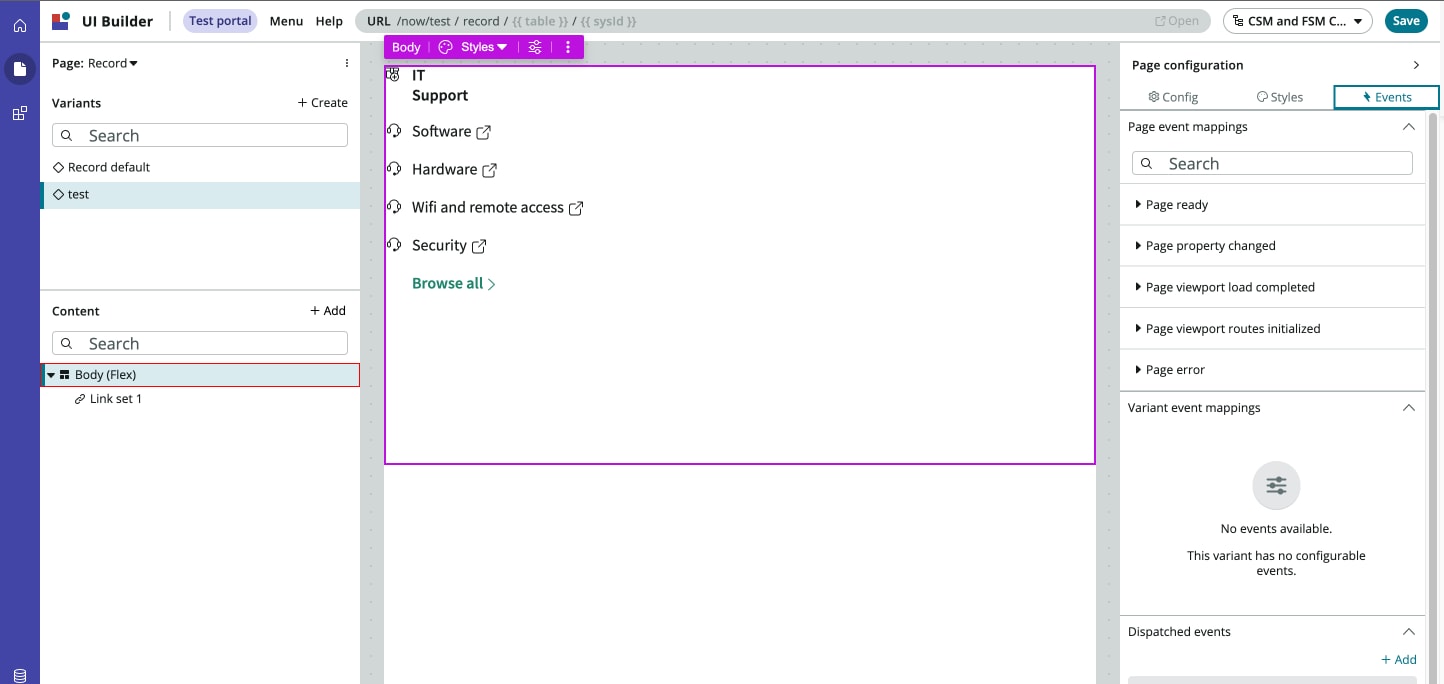This screenshot has height=684, width=1444.
Task: Collapse the Variant event mappings section
Action: tap(1408, 408)
